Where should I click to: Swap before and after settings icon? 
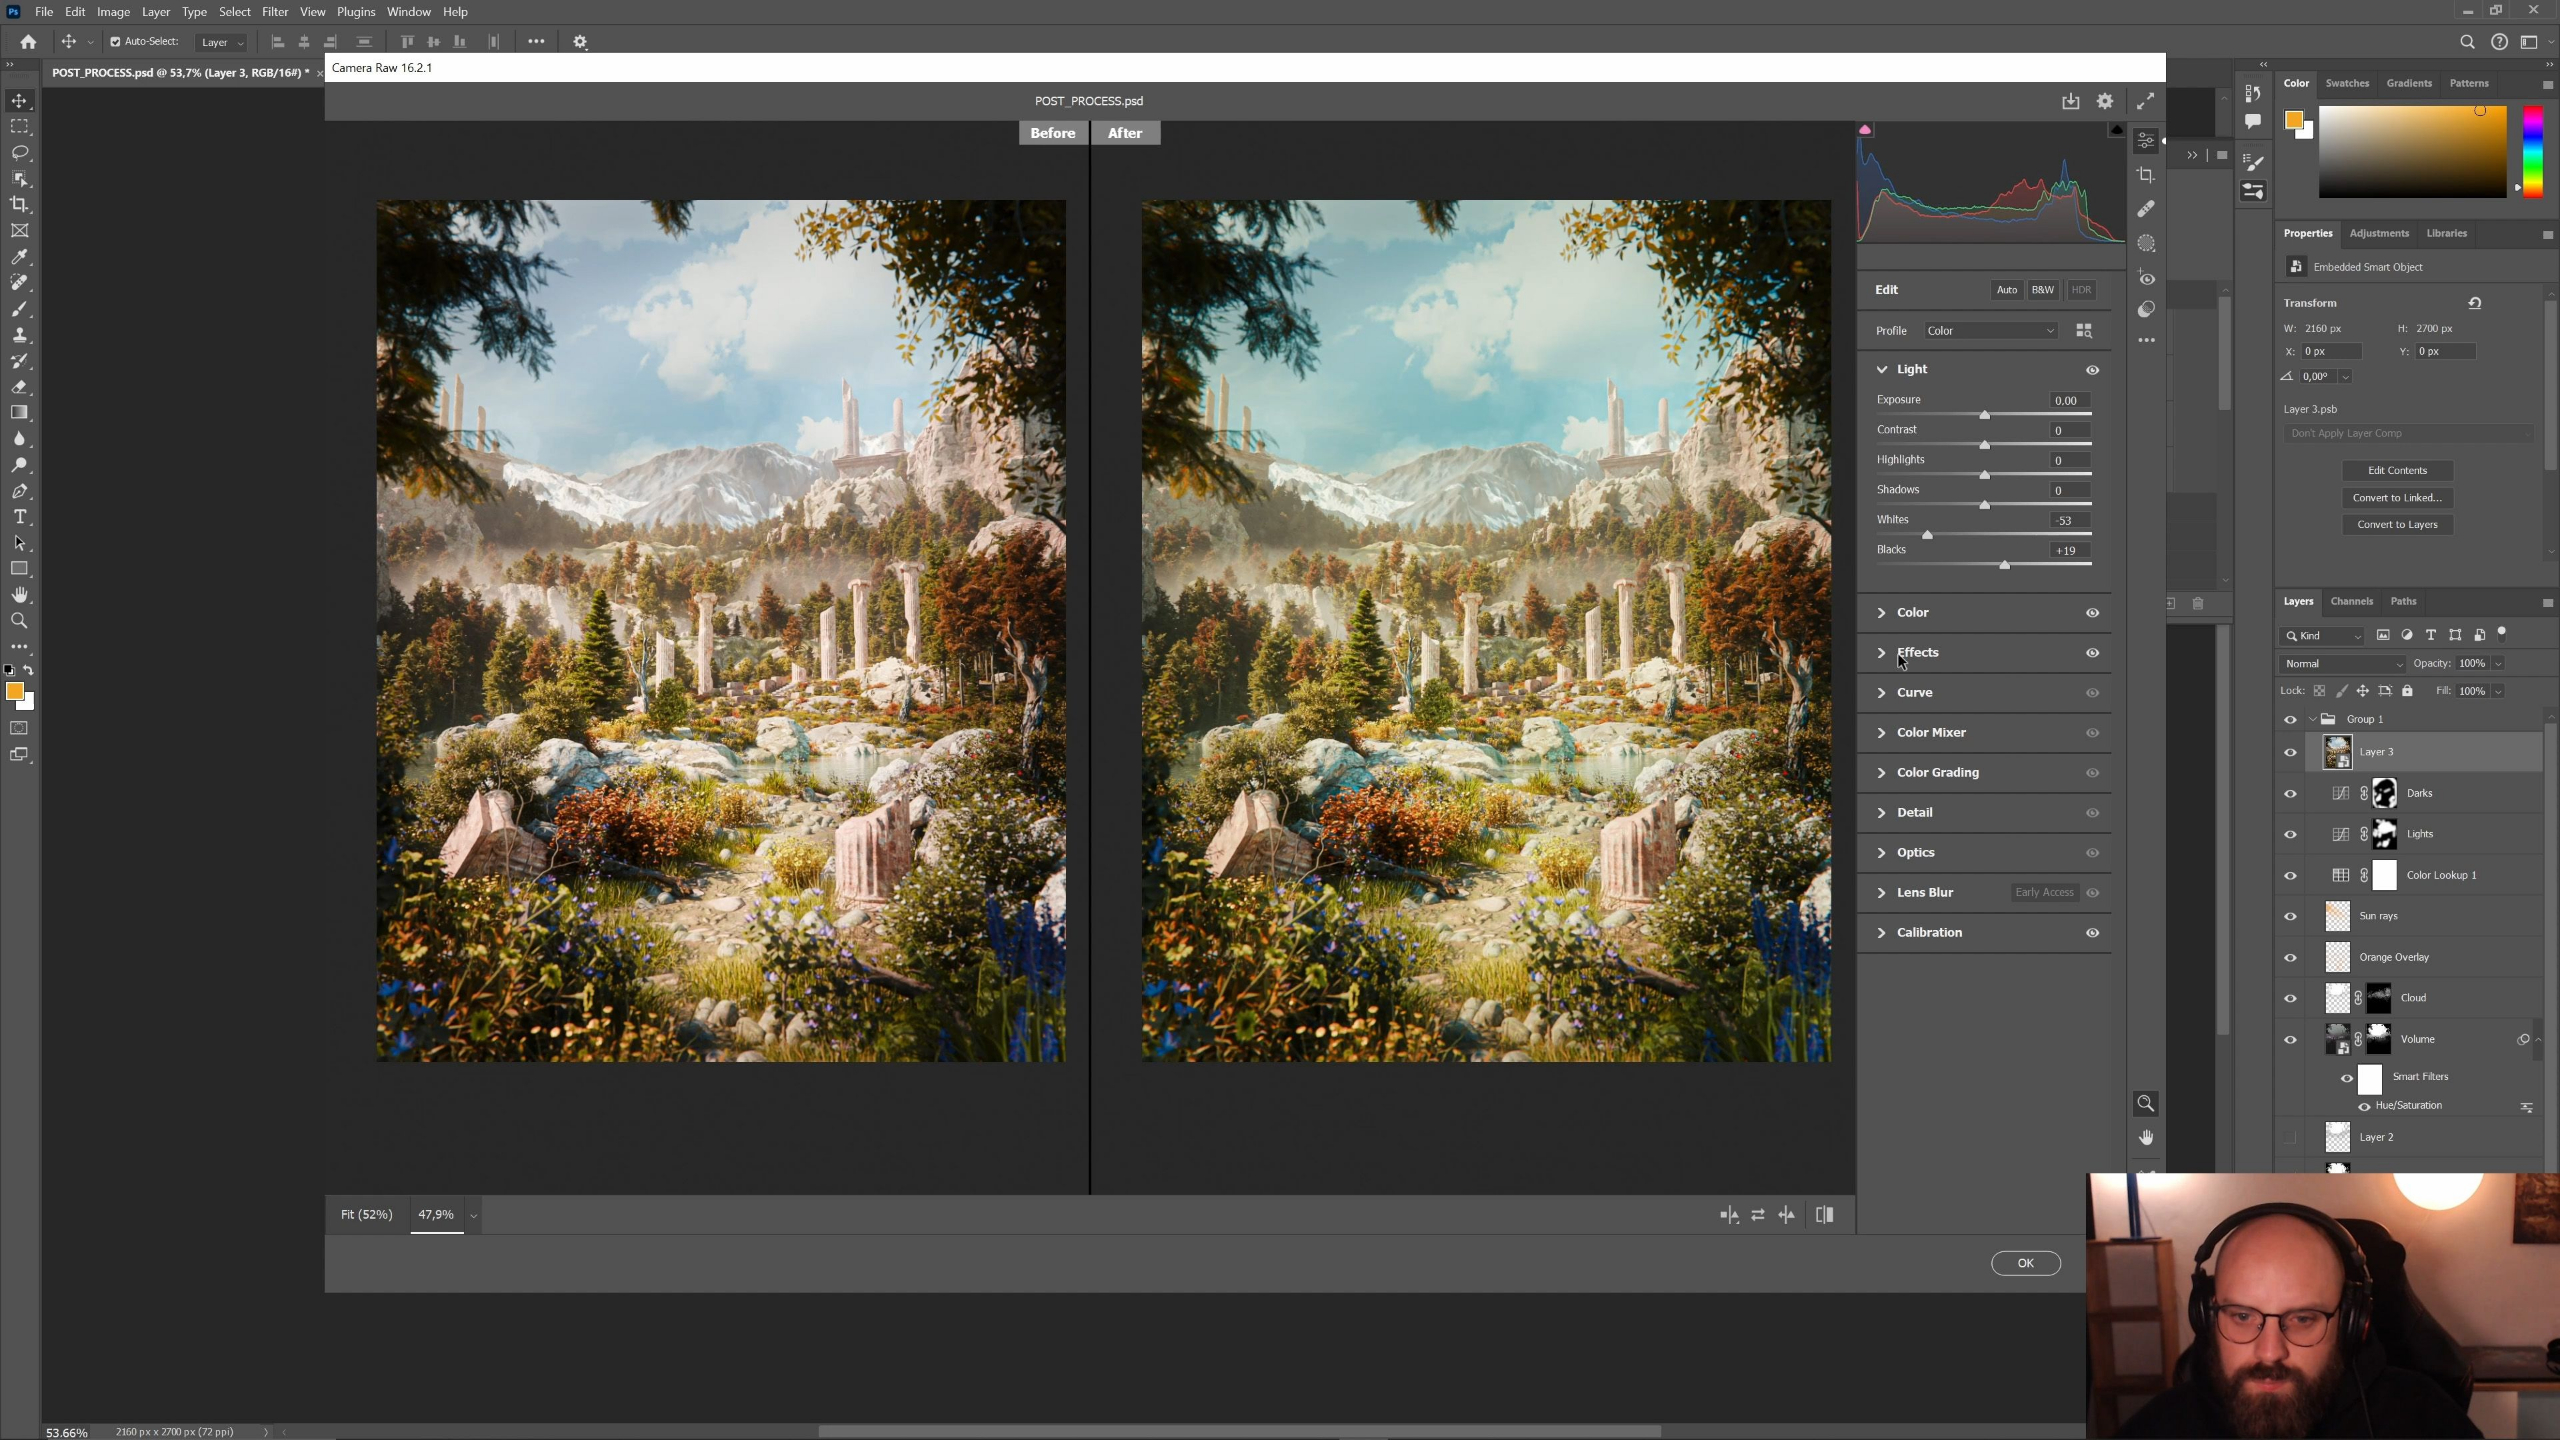coord(1757,1215)
